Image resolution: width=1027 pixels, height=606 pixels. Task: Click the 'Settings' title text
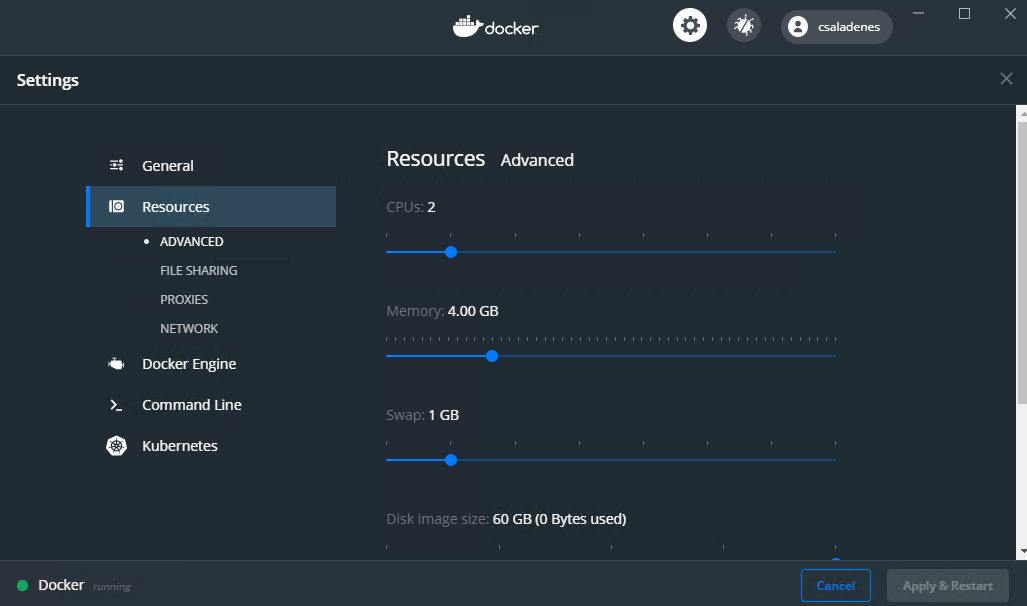coord(47,80)
